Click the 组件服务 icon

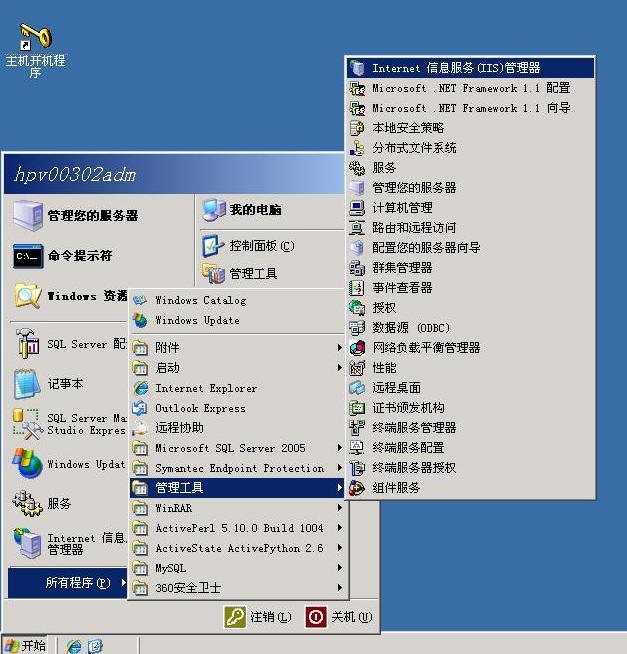coord(357,488)
